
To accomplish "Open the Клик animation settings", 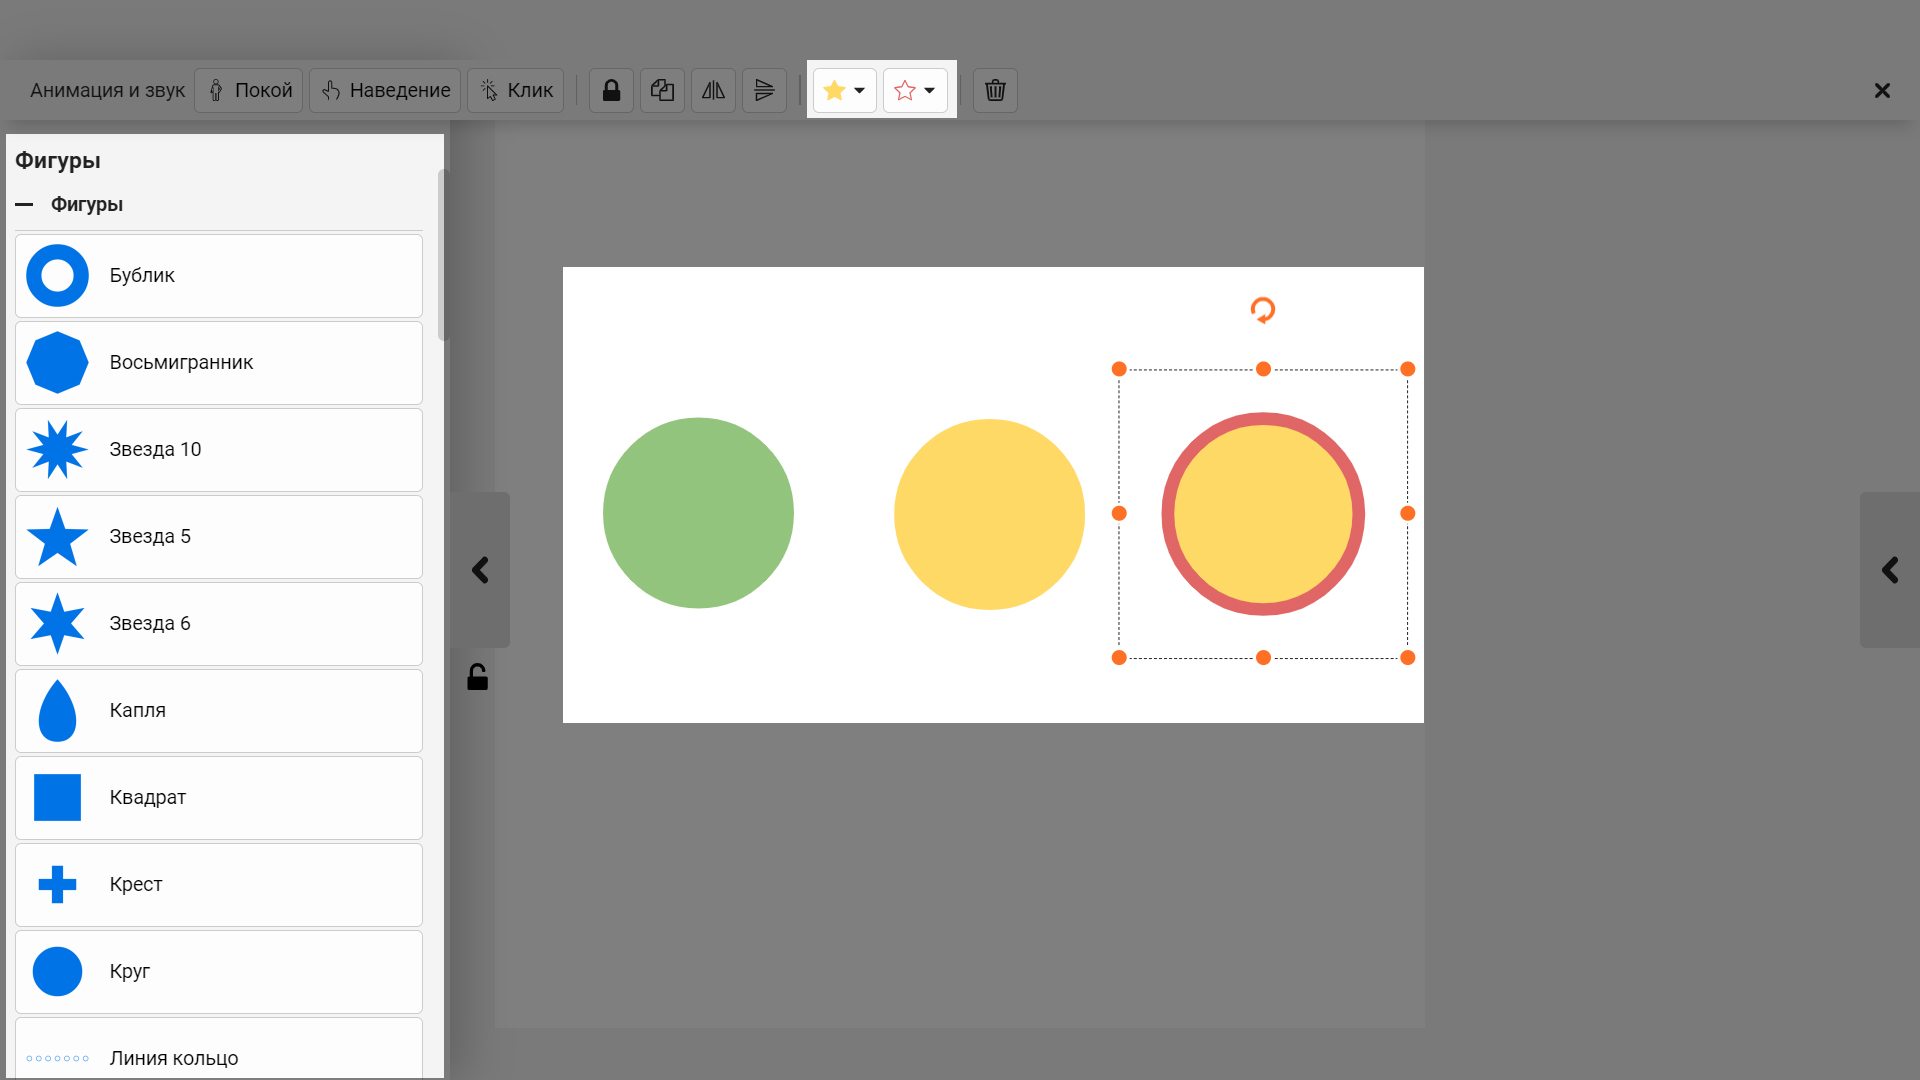I will click(x=516, y=91).
